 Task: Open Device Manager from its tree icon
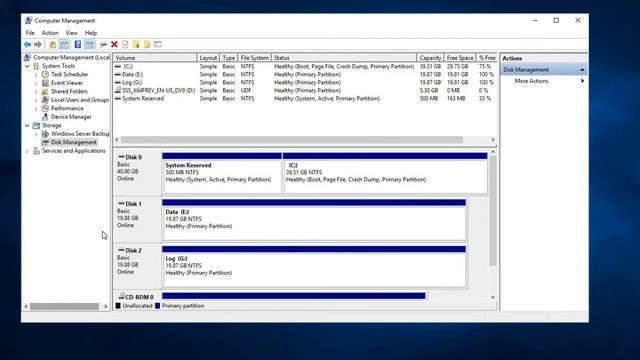[x=45, y=117]
